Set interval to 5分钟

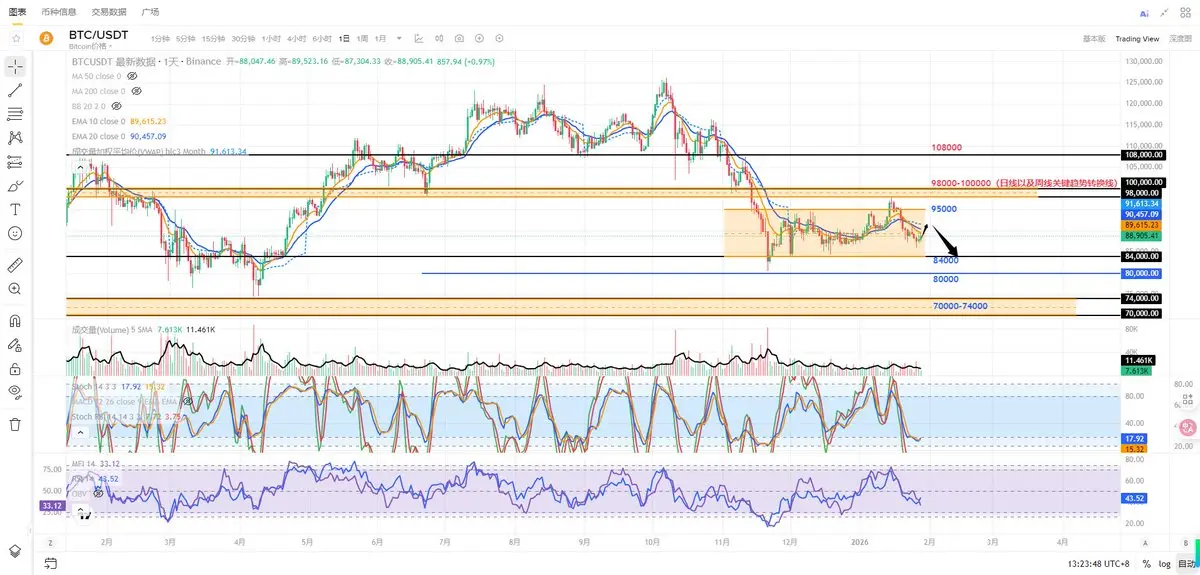tap(185, 38)
